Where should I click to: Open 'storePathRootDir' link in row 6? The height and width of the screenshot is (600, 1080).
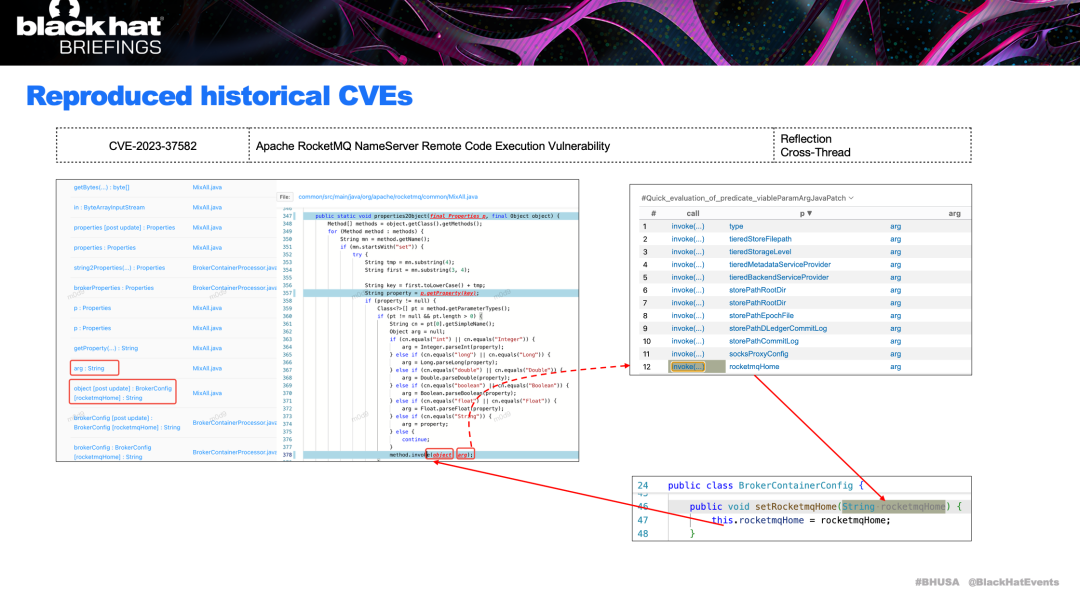pos(758,290)
